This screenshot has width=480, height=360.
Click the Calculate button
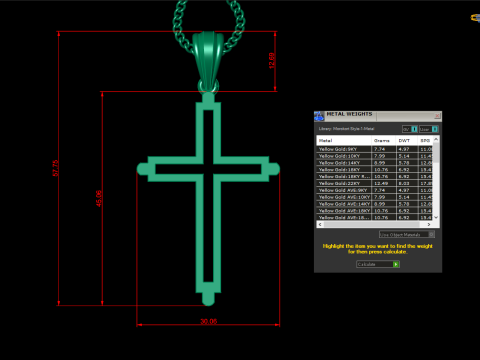coord(378,264)
